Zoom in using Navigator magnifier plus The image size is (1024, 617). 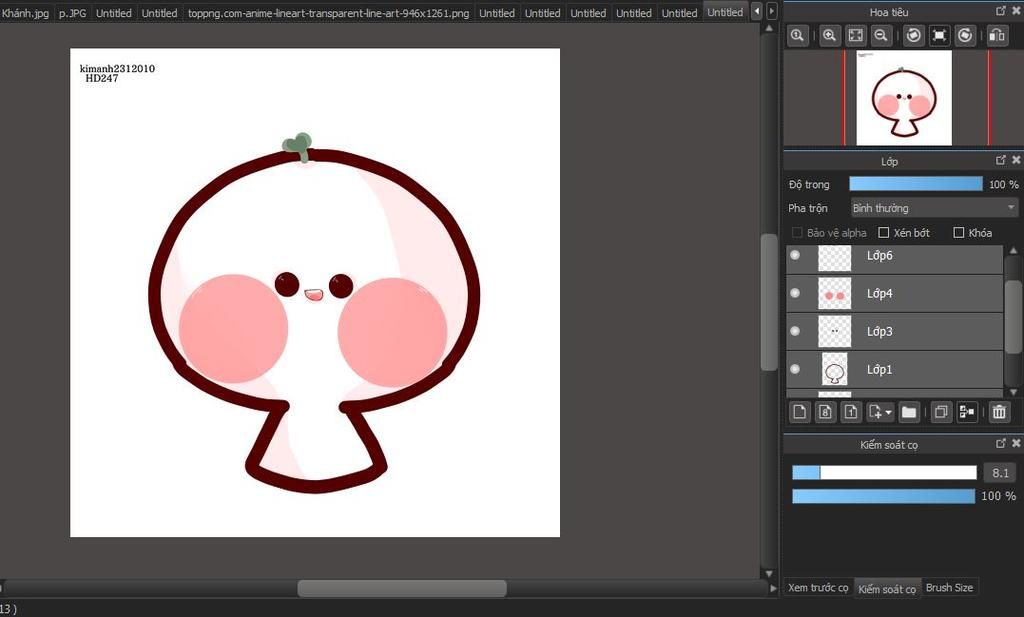click(x=829, y=35)
